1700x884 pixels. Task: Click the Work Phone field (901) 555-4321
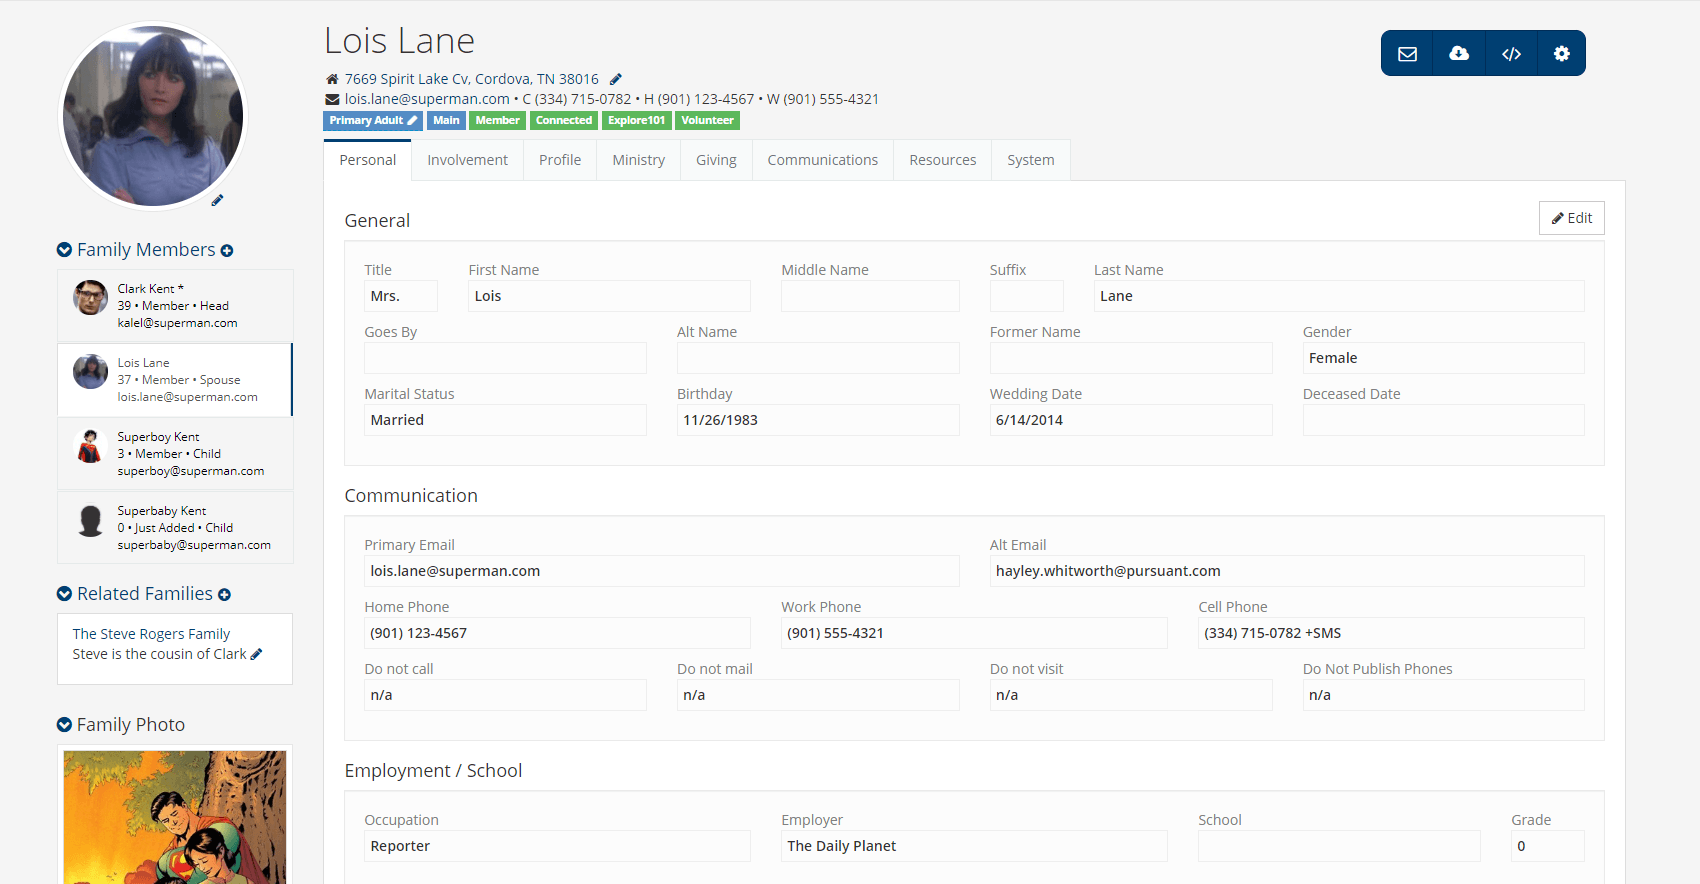tap(974, 633)
